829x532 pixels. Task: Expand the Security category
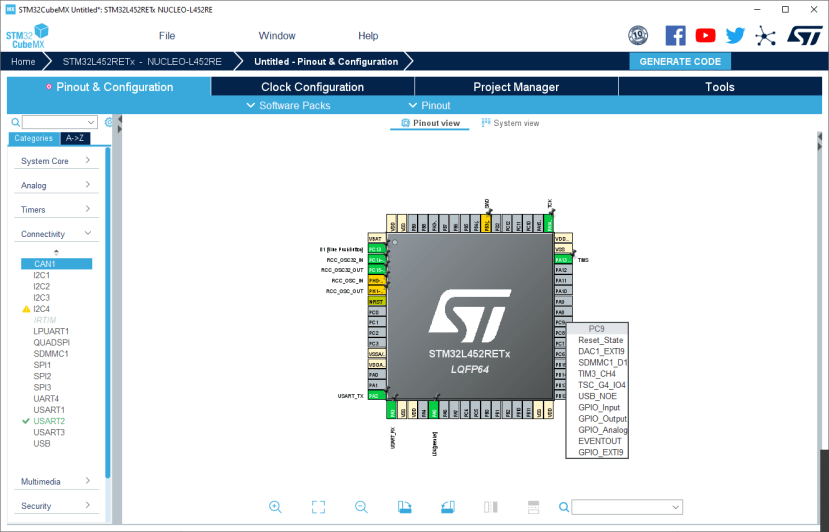click(56, 506)
